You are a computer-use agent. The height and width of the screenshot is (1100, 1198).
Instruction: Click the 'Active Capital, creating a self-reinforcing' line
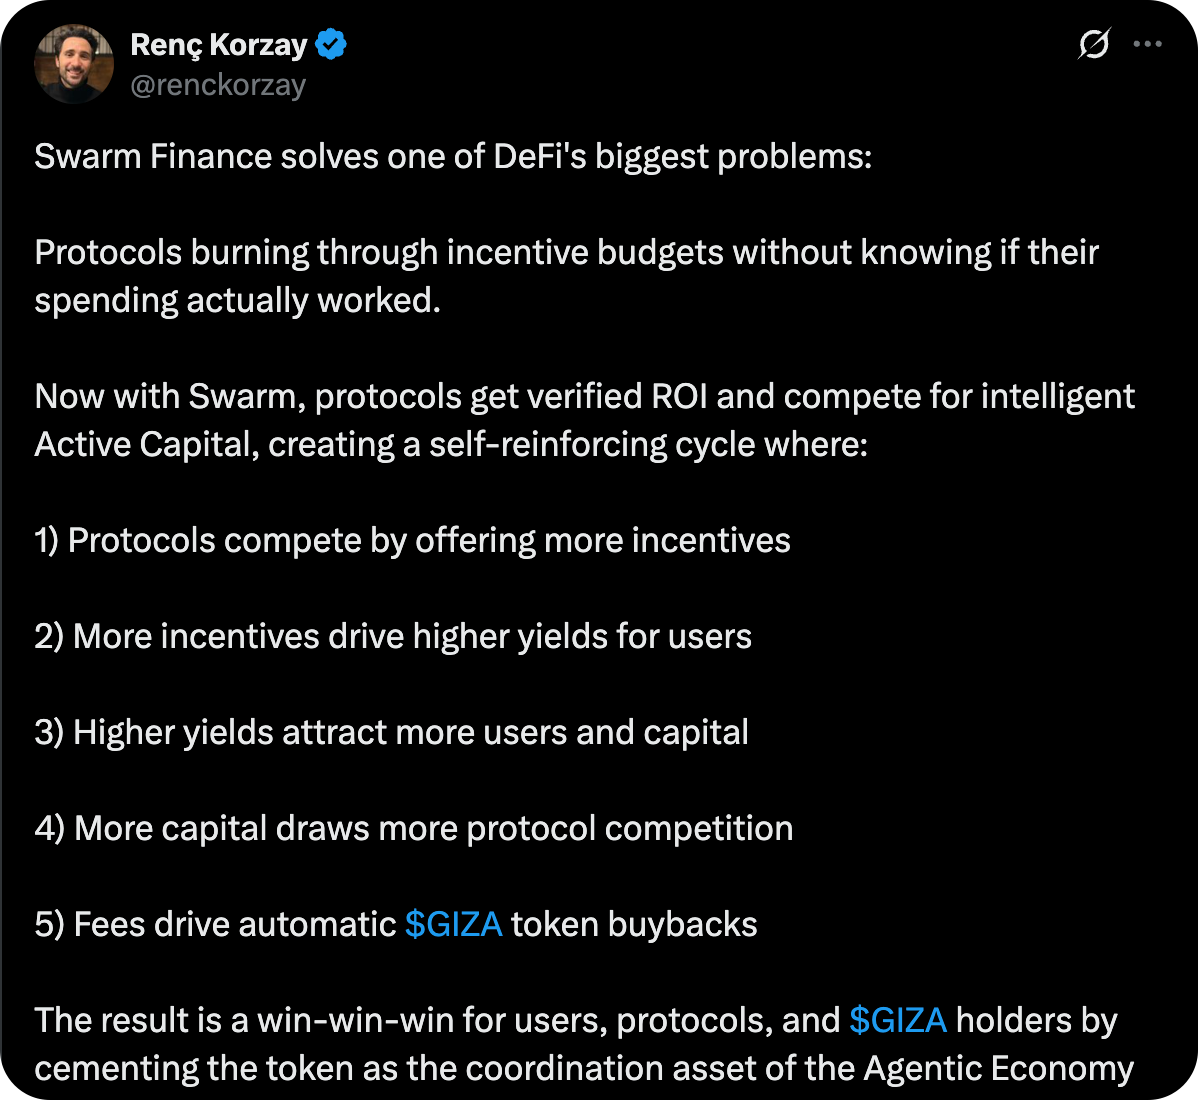(451, 444)
